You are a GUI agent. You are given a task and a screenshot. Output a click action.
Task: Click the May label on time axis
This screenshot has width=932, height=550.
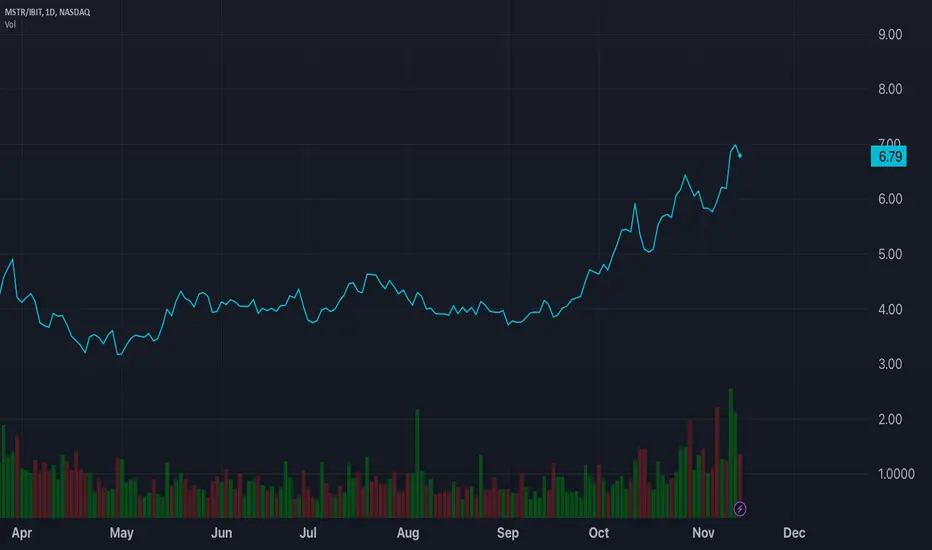coord(121,533)
